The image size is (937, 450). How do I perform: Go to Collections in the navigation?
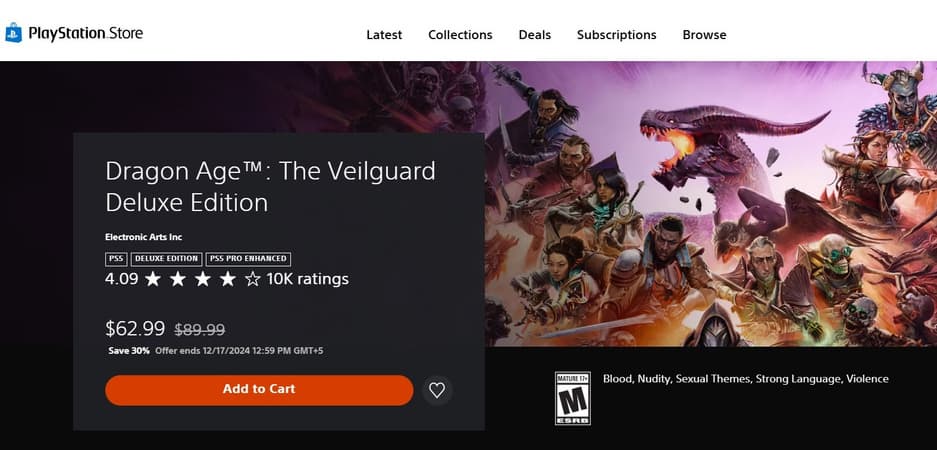460,34
